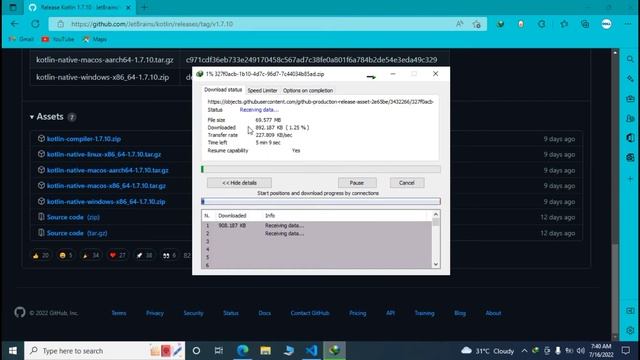Image resolution: width=640 pixels, height=360 pixels.
Task: Select connection row 1 Receiving data
Action: [317, 225]
